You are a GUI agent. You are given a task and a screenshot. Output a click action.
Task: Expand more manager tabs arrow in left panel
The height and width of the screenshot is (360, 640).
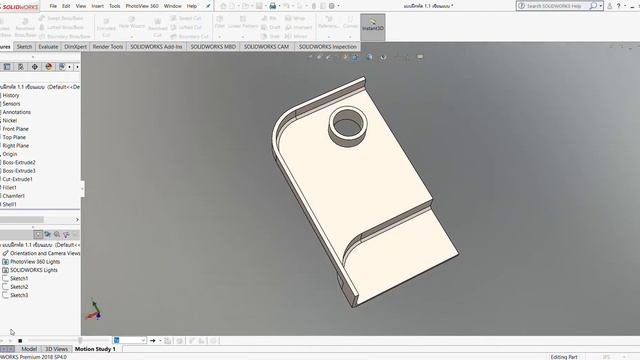(x=77, y=67)
